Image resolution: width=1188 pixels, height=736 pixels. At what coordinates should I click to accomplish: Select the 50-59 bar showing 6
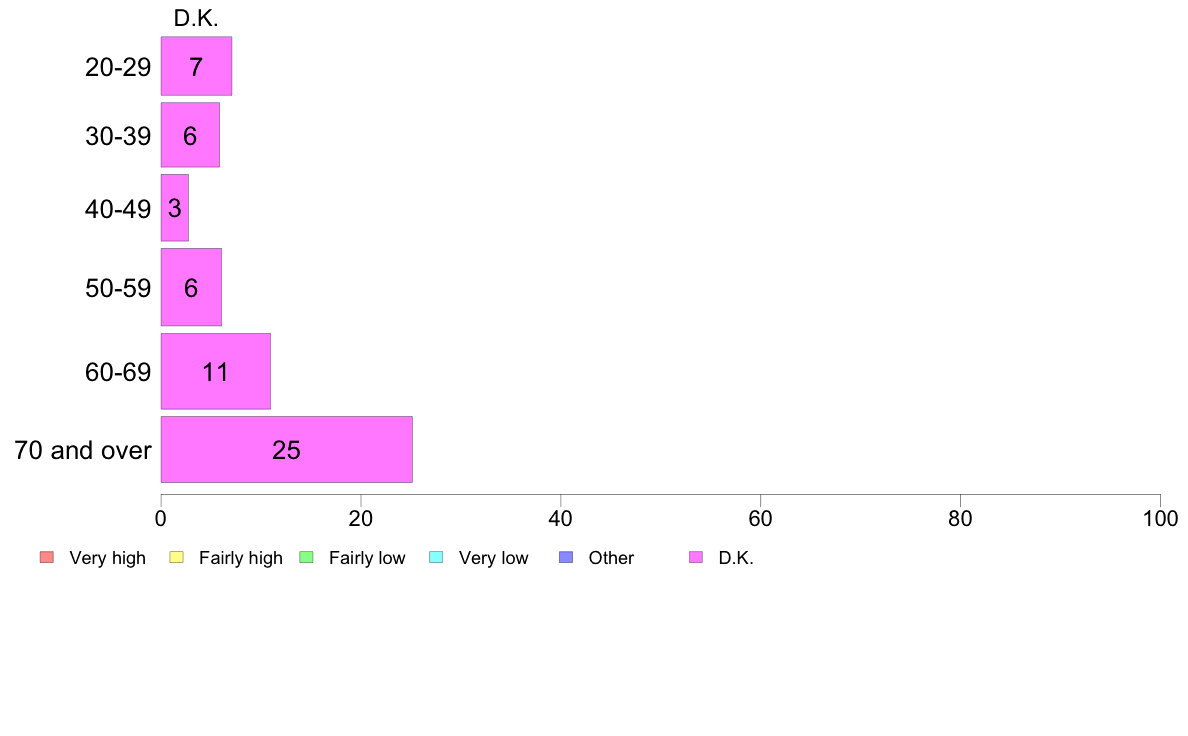coord(191,287)
